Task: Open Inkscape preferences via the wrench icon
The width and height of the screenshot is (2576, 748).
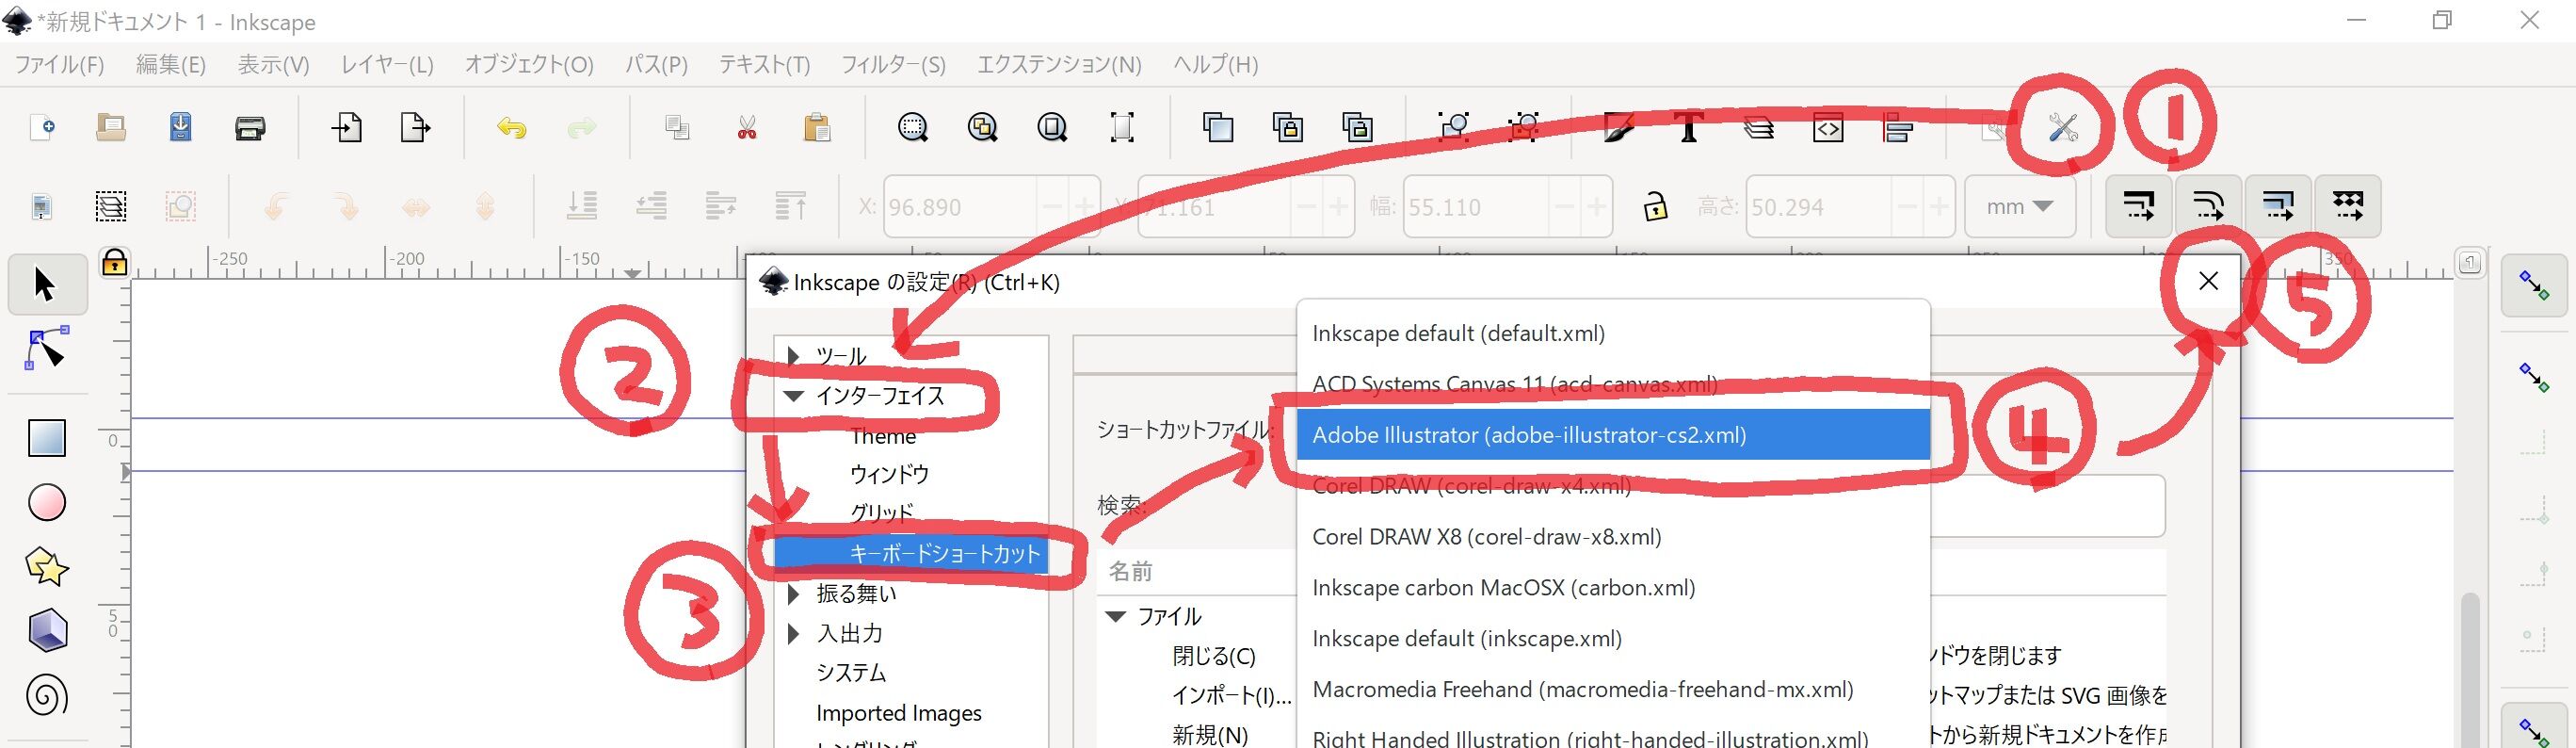Action: pos(2063,127)
